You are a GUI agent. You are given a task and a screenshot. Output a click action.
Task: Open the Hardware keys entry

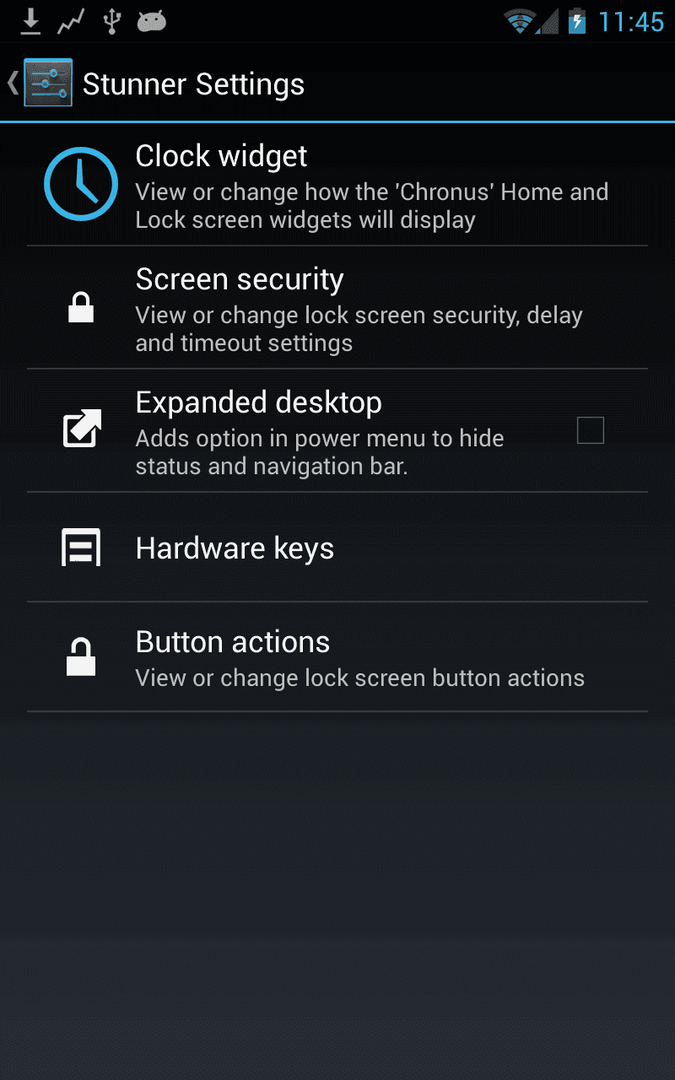point(338,547)
